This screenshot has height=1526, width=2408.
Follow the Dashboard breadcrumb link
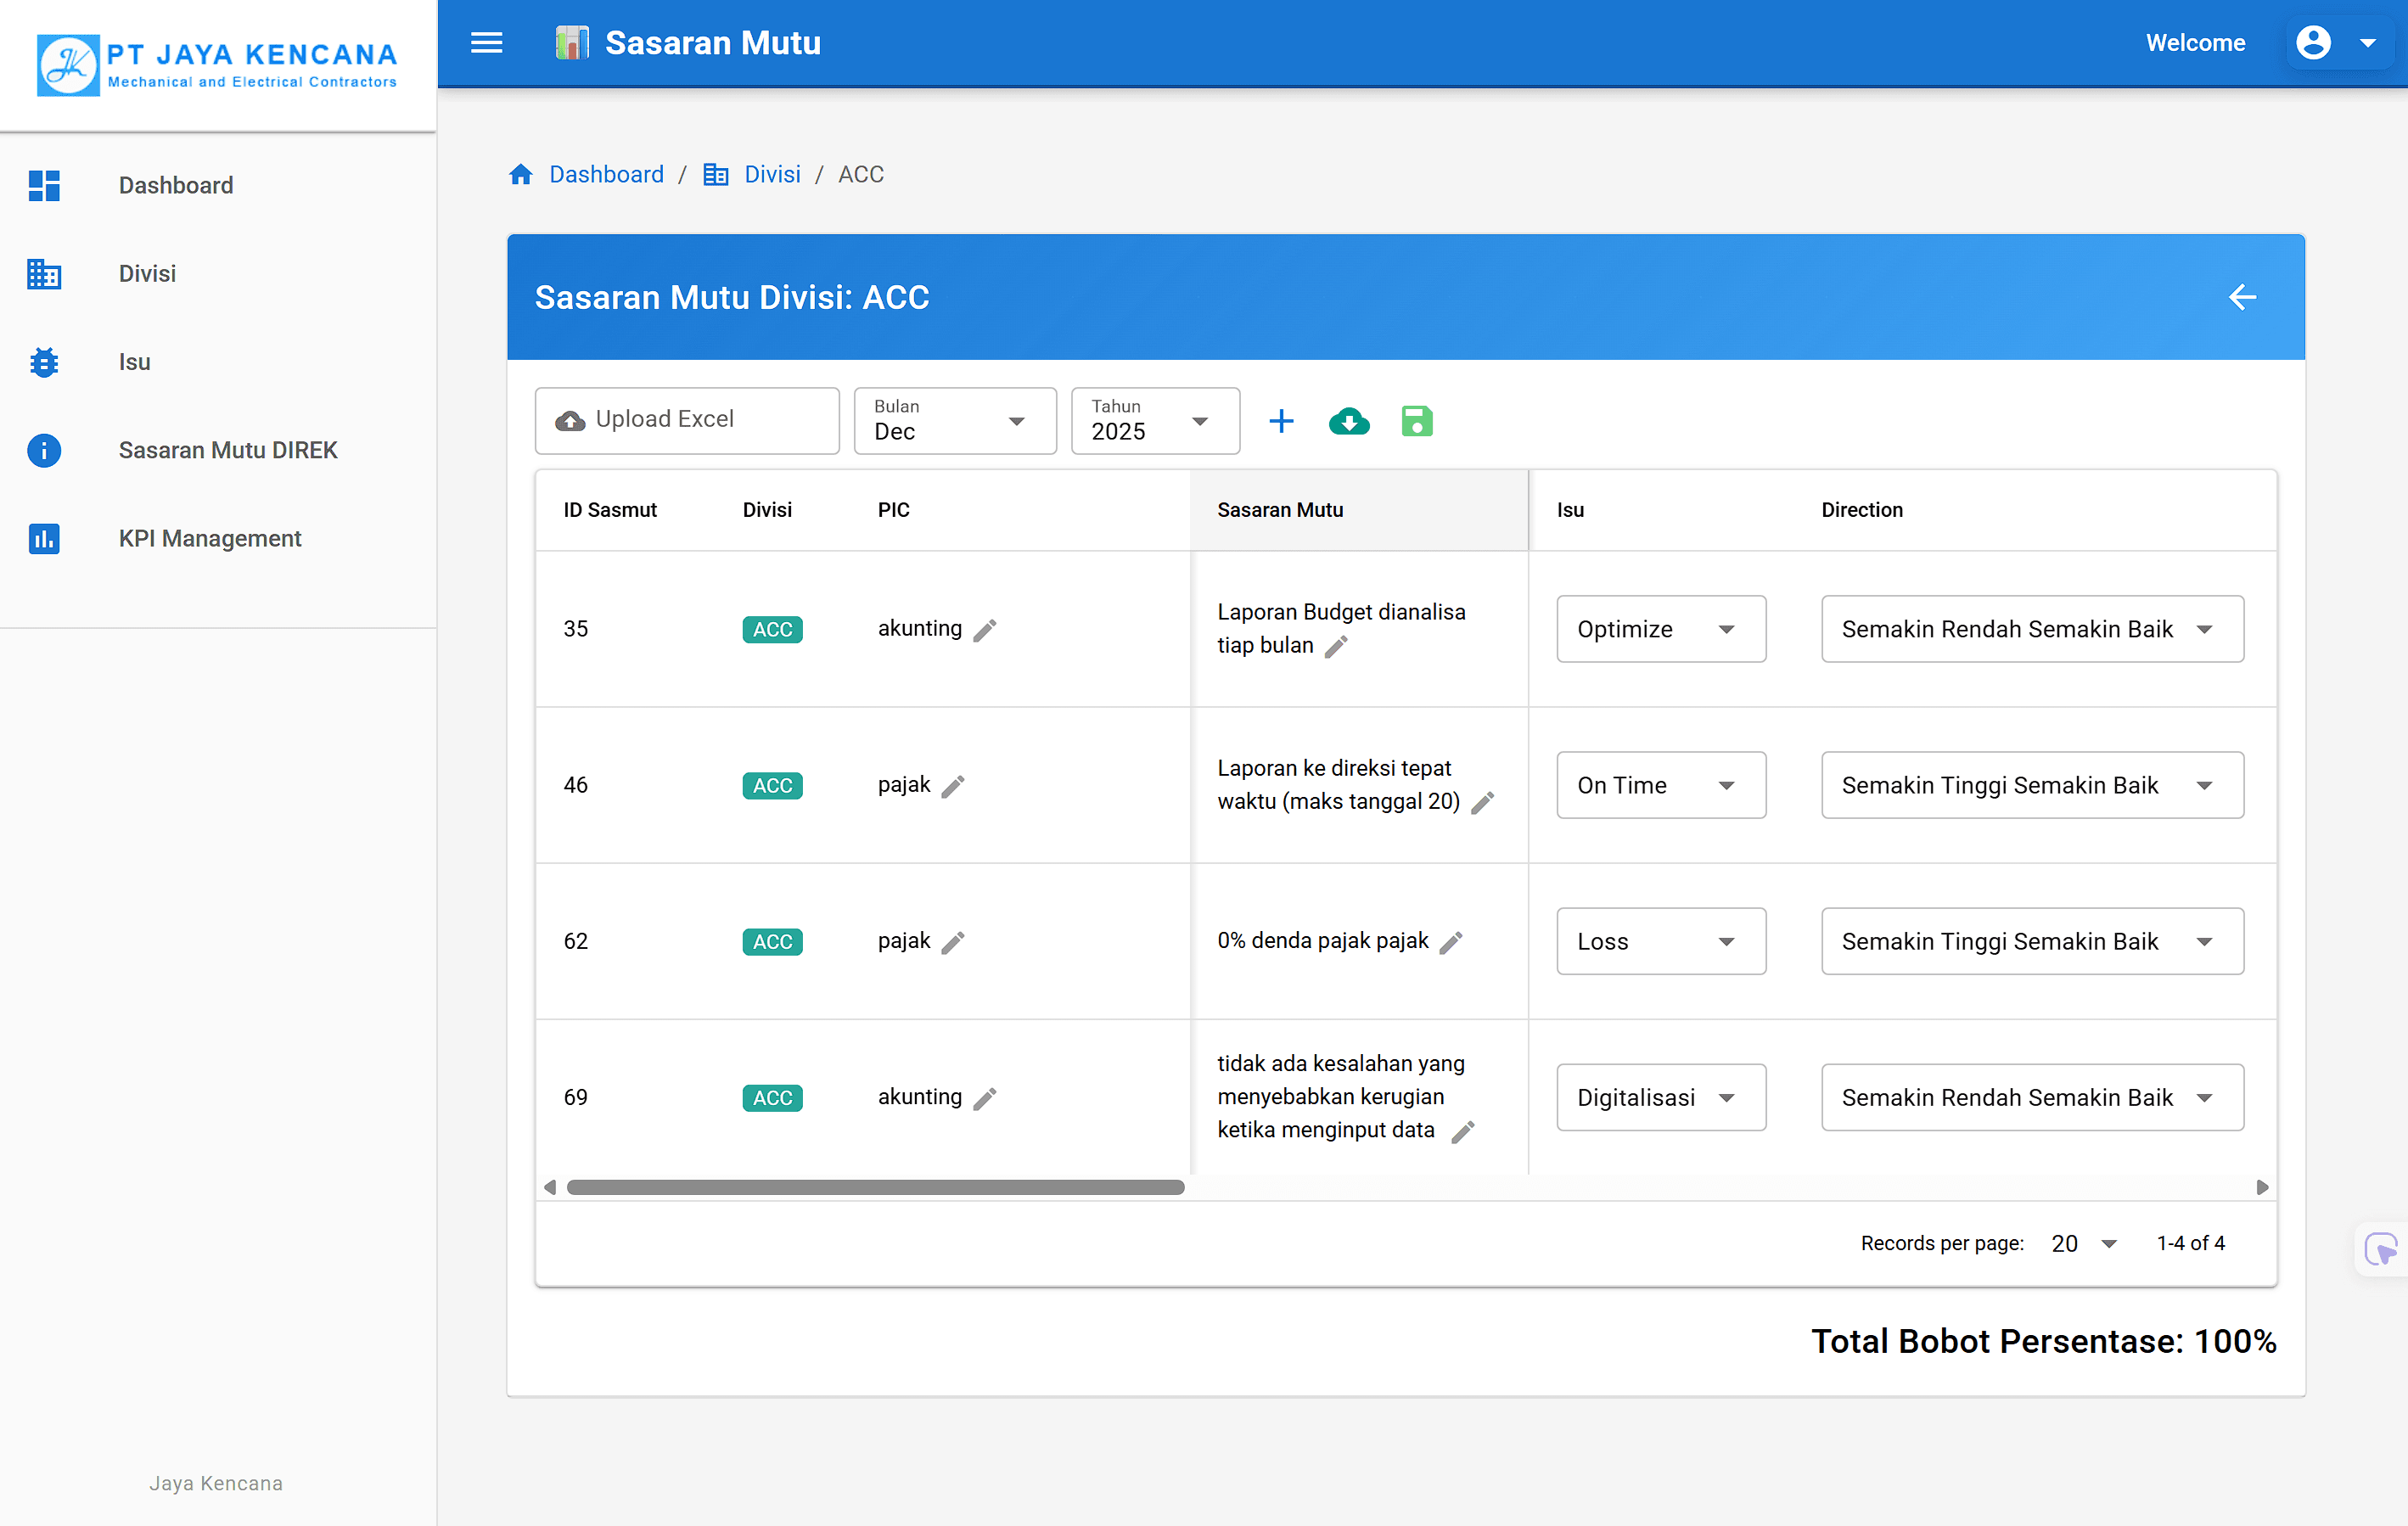click(606, 173)
